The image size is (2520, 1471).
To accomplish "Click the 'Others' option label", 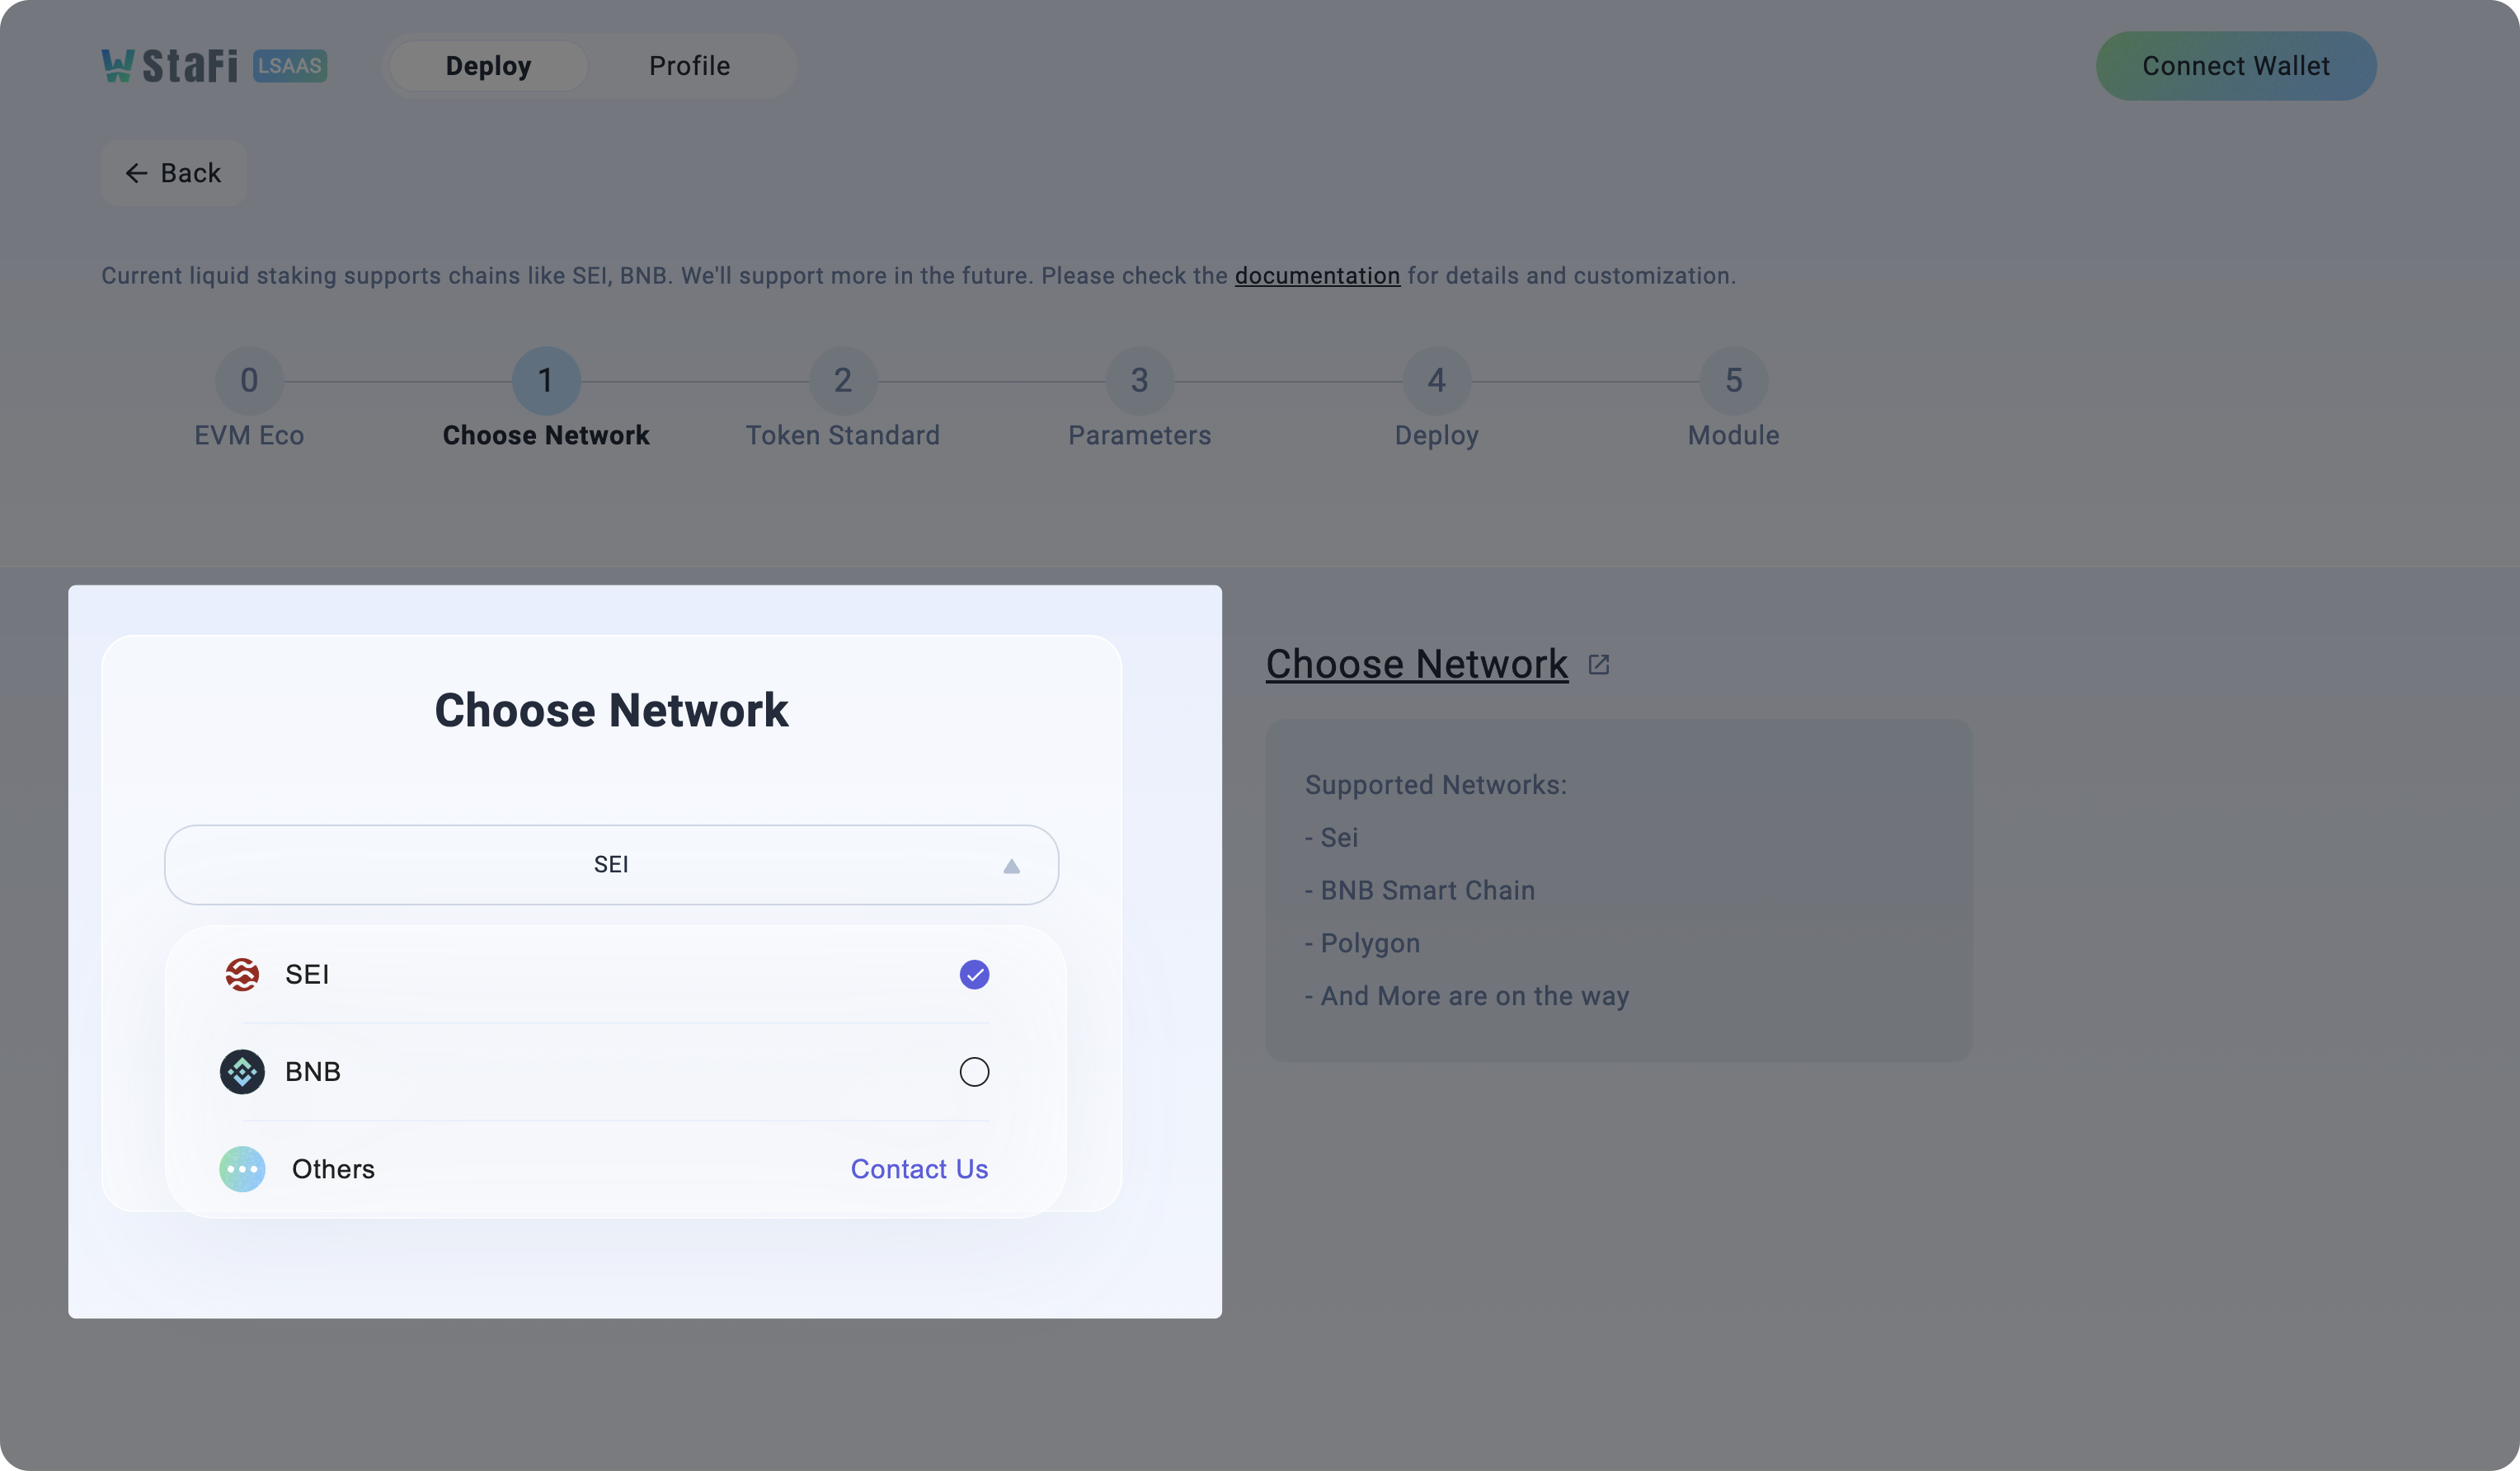I will tap(333, 1169).
